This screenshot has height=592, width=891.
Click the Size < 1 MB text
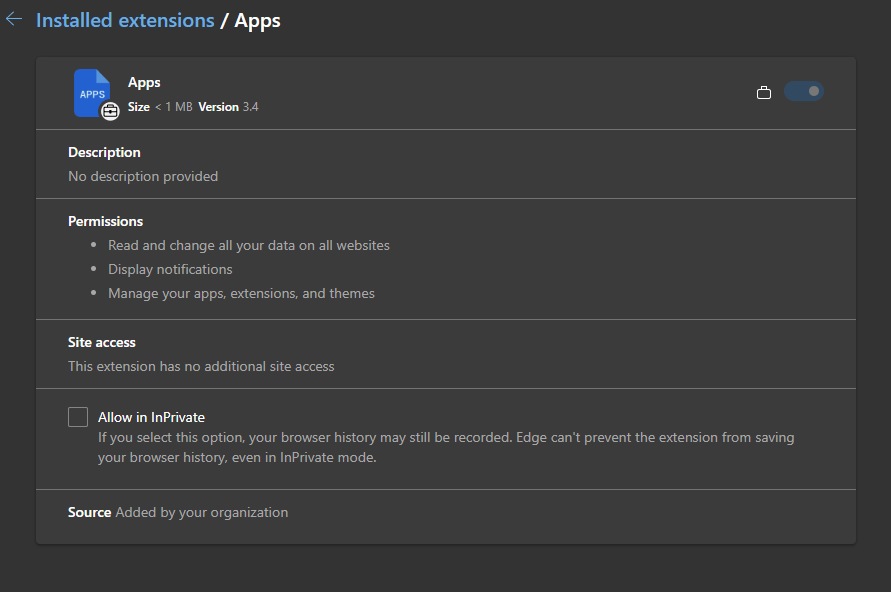pos(160,107)
